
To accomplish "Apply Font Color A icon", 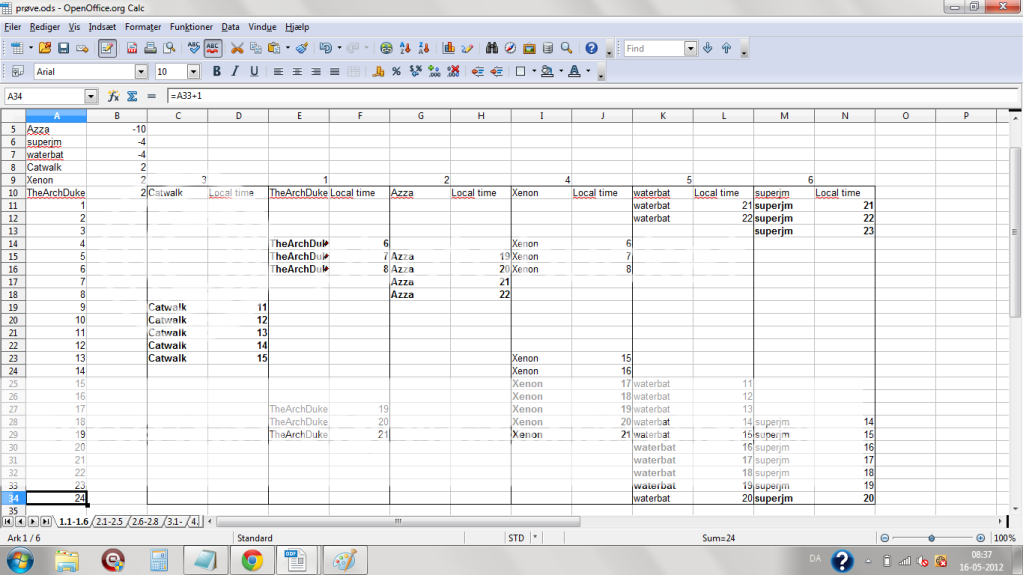I will (574, 72).
